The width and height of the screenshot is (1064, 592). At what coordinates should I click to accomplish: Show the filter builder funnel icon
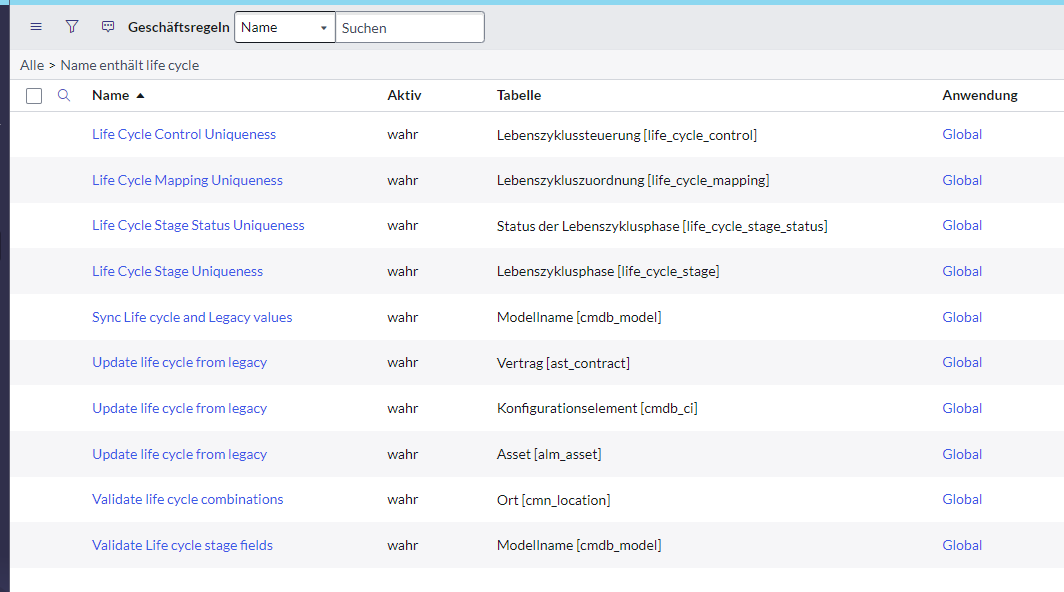pos(72,27)
